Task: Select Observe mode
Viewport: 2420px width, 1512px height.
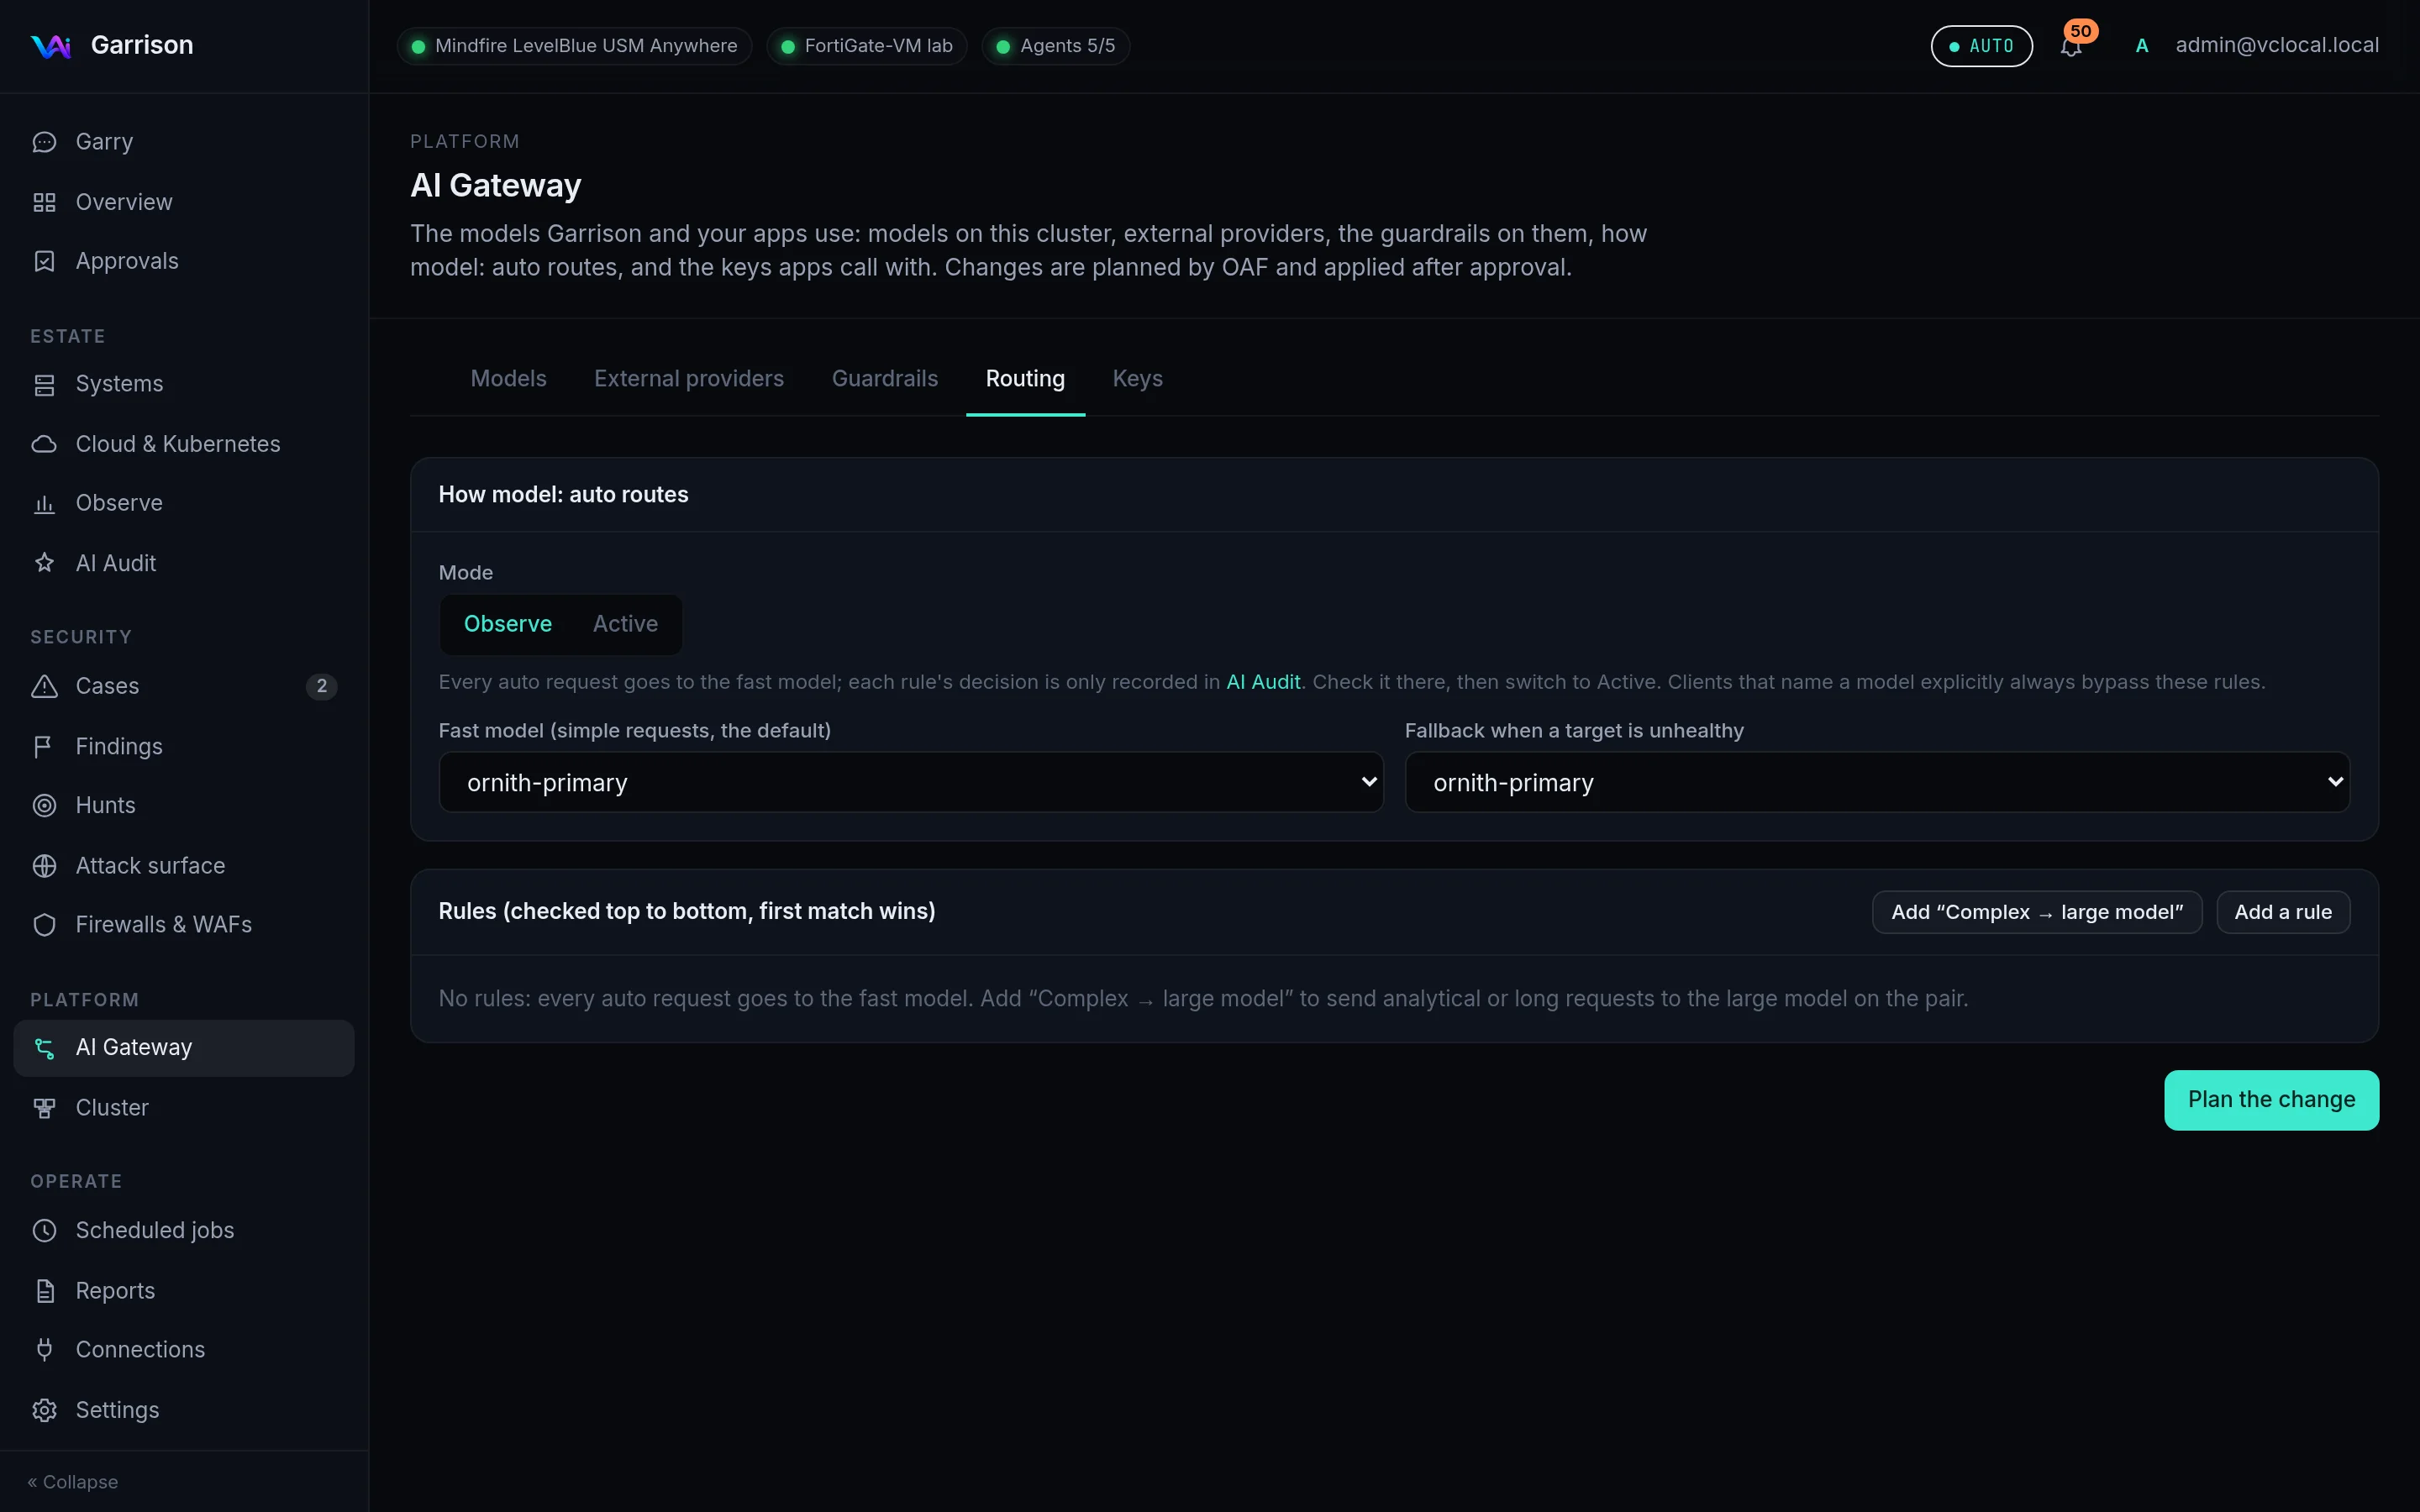Action: [507, 624]
